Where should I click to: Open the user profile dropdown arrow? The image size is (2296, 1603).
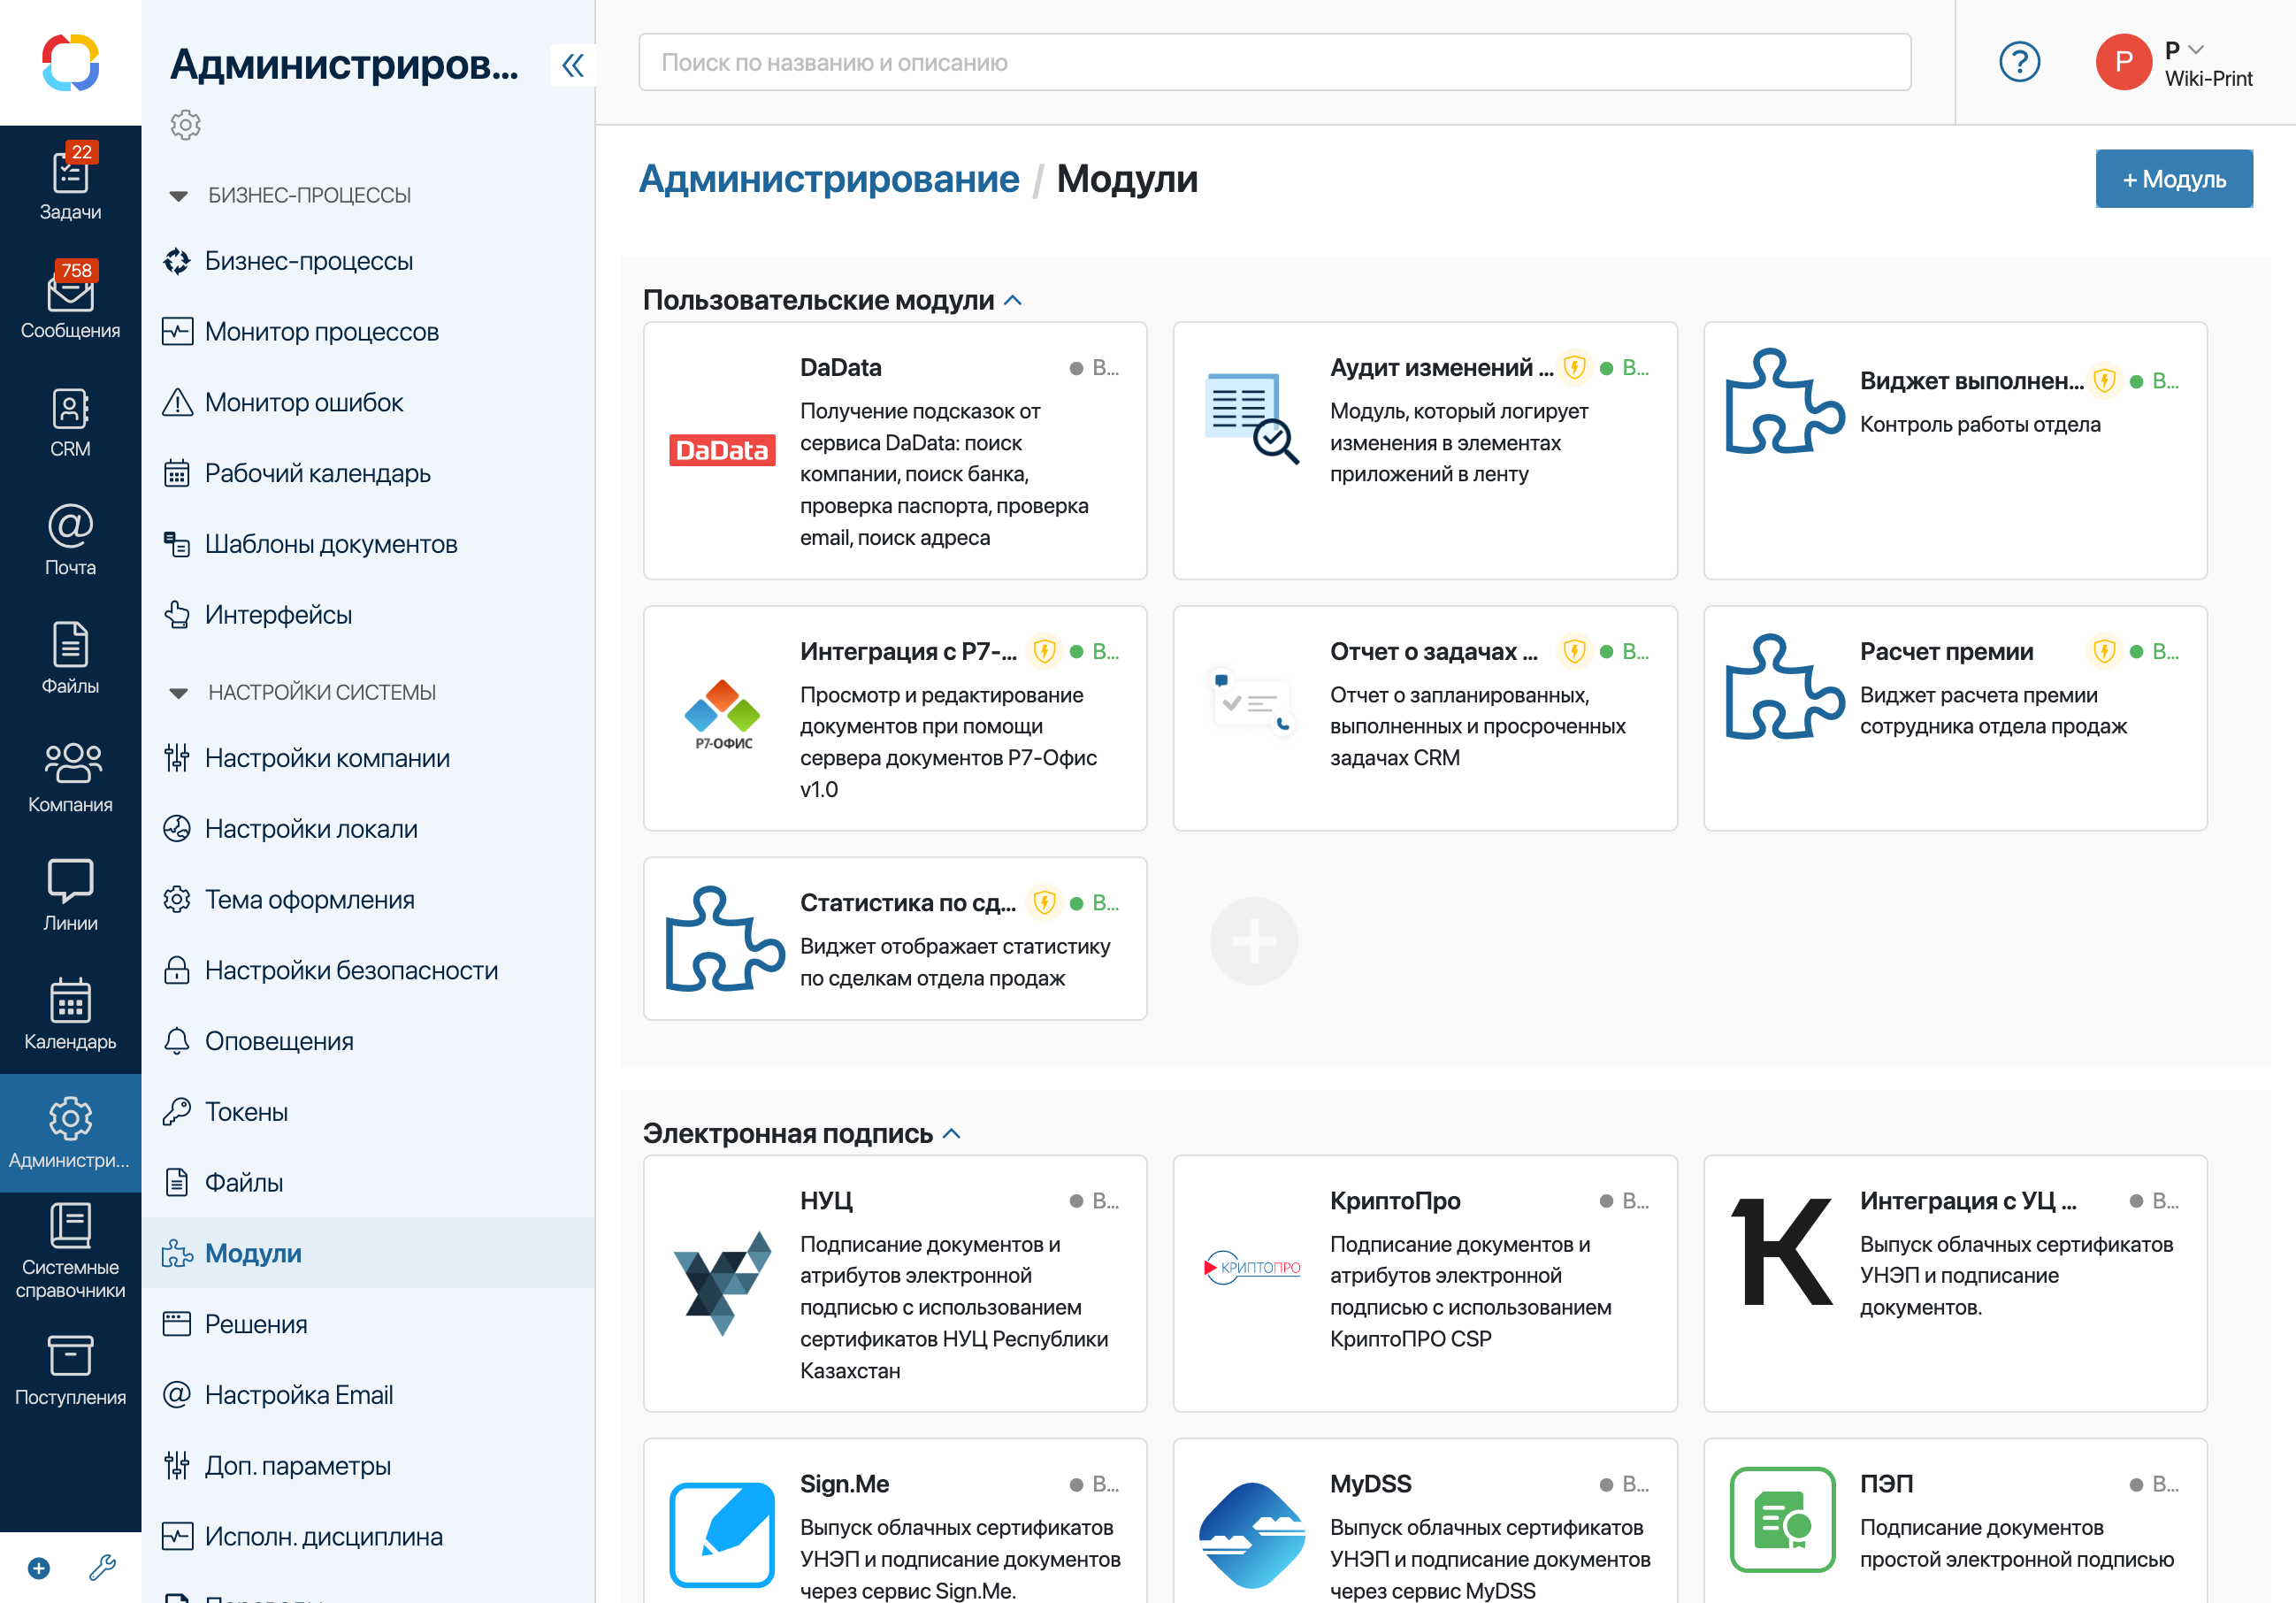(x=2197, y=49)
